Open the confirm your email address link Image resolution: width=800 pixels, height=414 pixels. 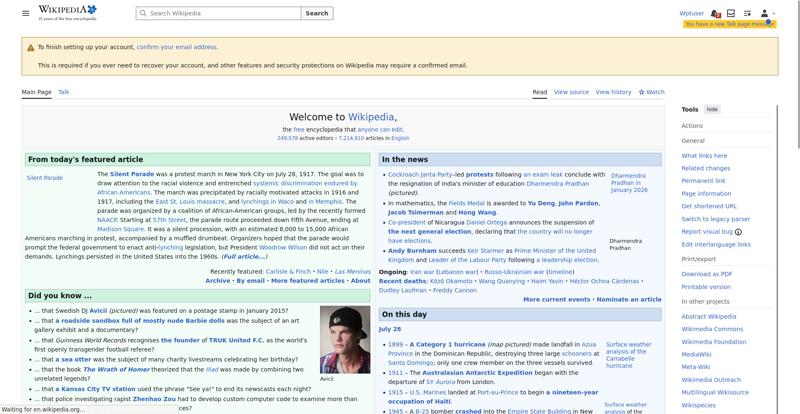tap(177, 47)
